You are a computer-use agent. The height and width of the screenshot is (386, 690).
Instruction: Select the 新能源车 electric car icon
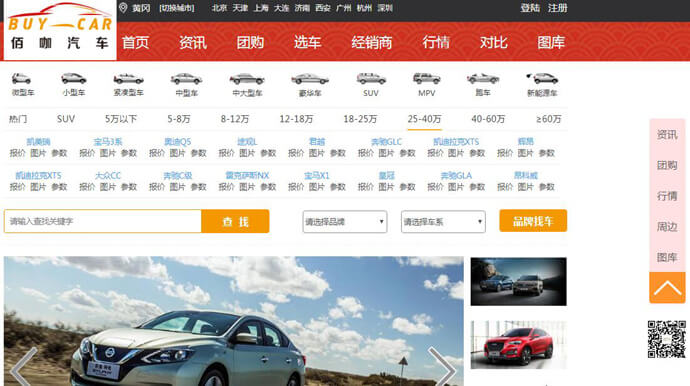click(542, 79)
